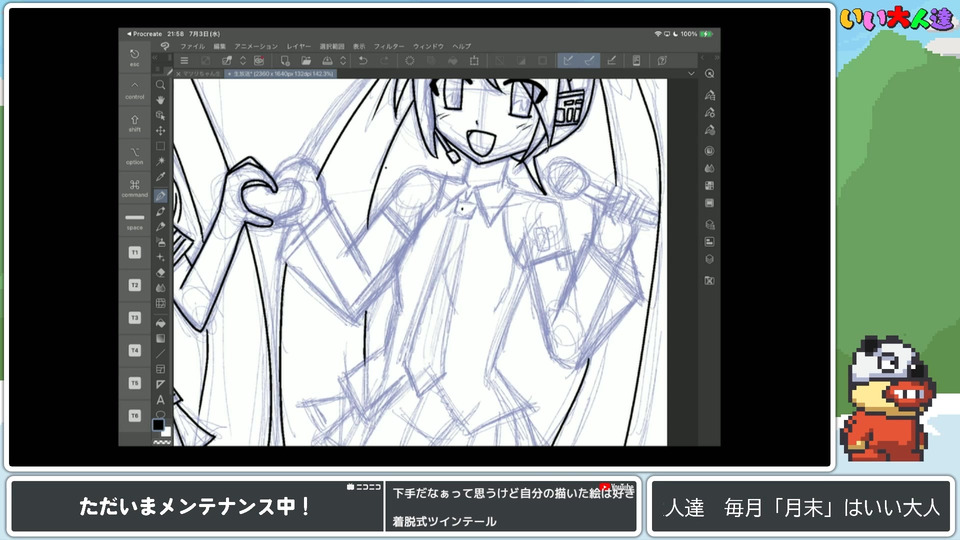The image size is (960, 540).
Task: Toggle the option modifier key
Action: (x=135, y=156)
